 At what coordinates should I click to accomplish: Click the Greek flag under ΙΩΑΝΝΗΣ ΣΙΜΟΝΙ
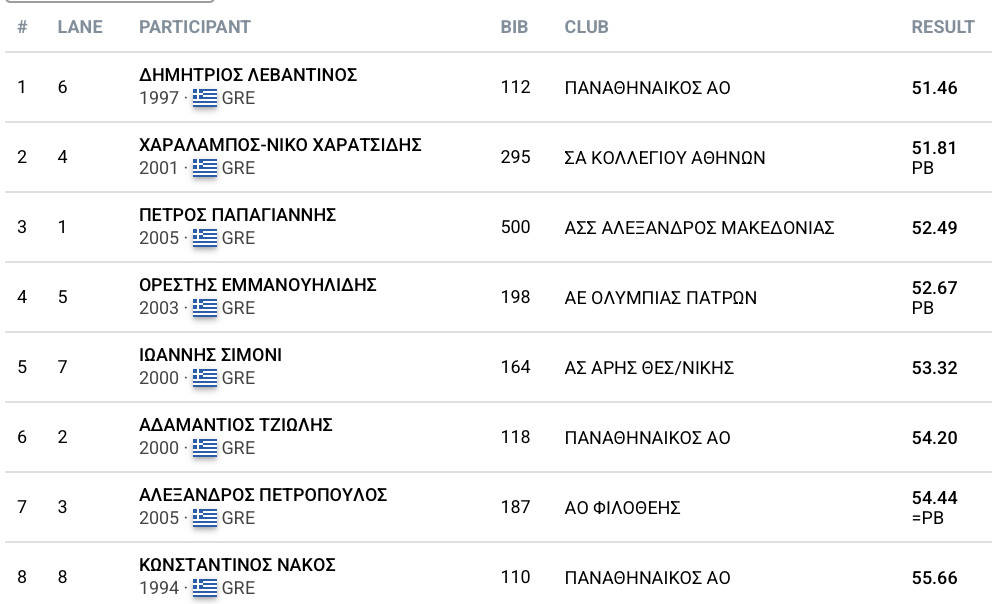(x=205, y=378)
